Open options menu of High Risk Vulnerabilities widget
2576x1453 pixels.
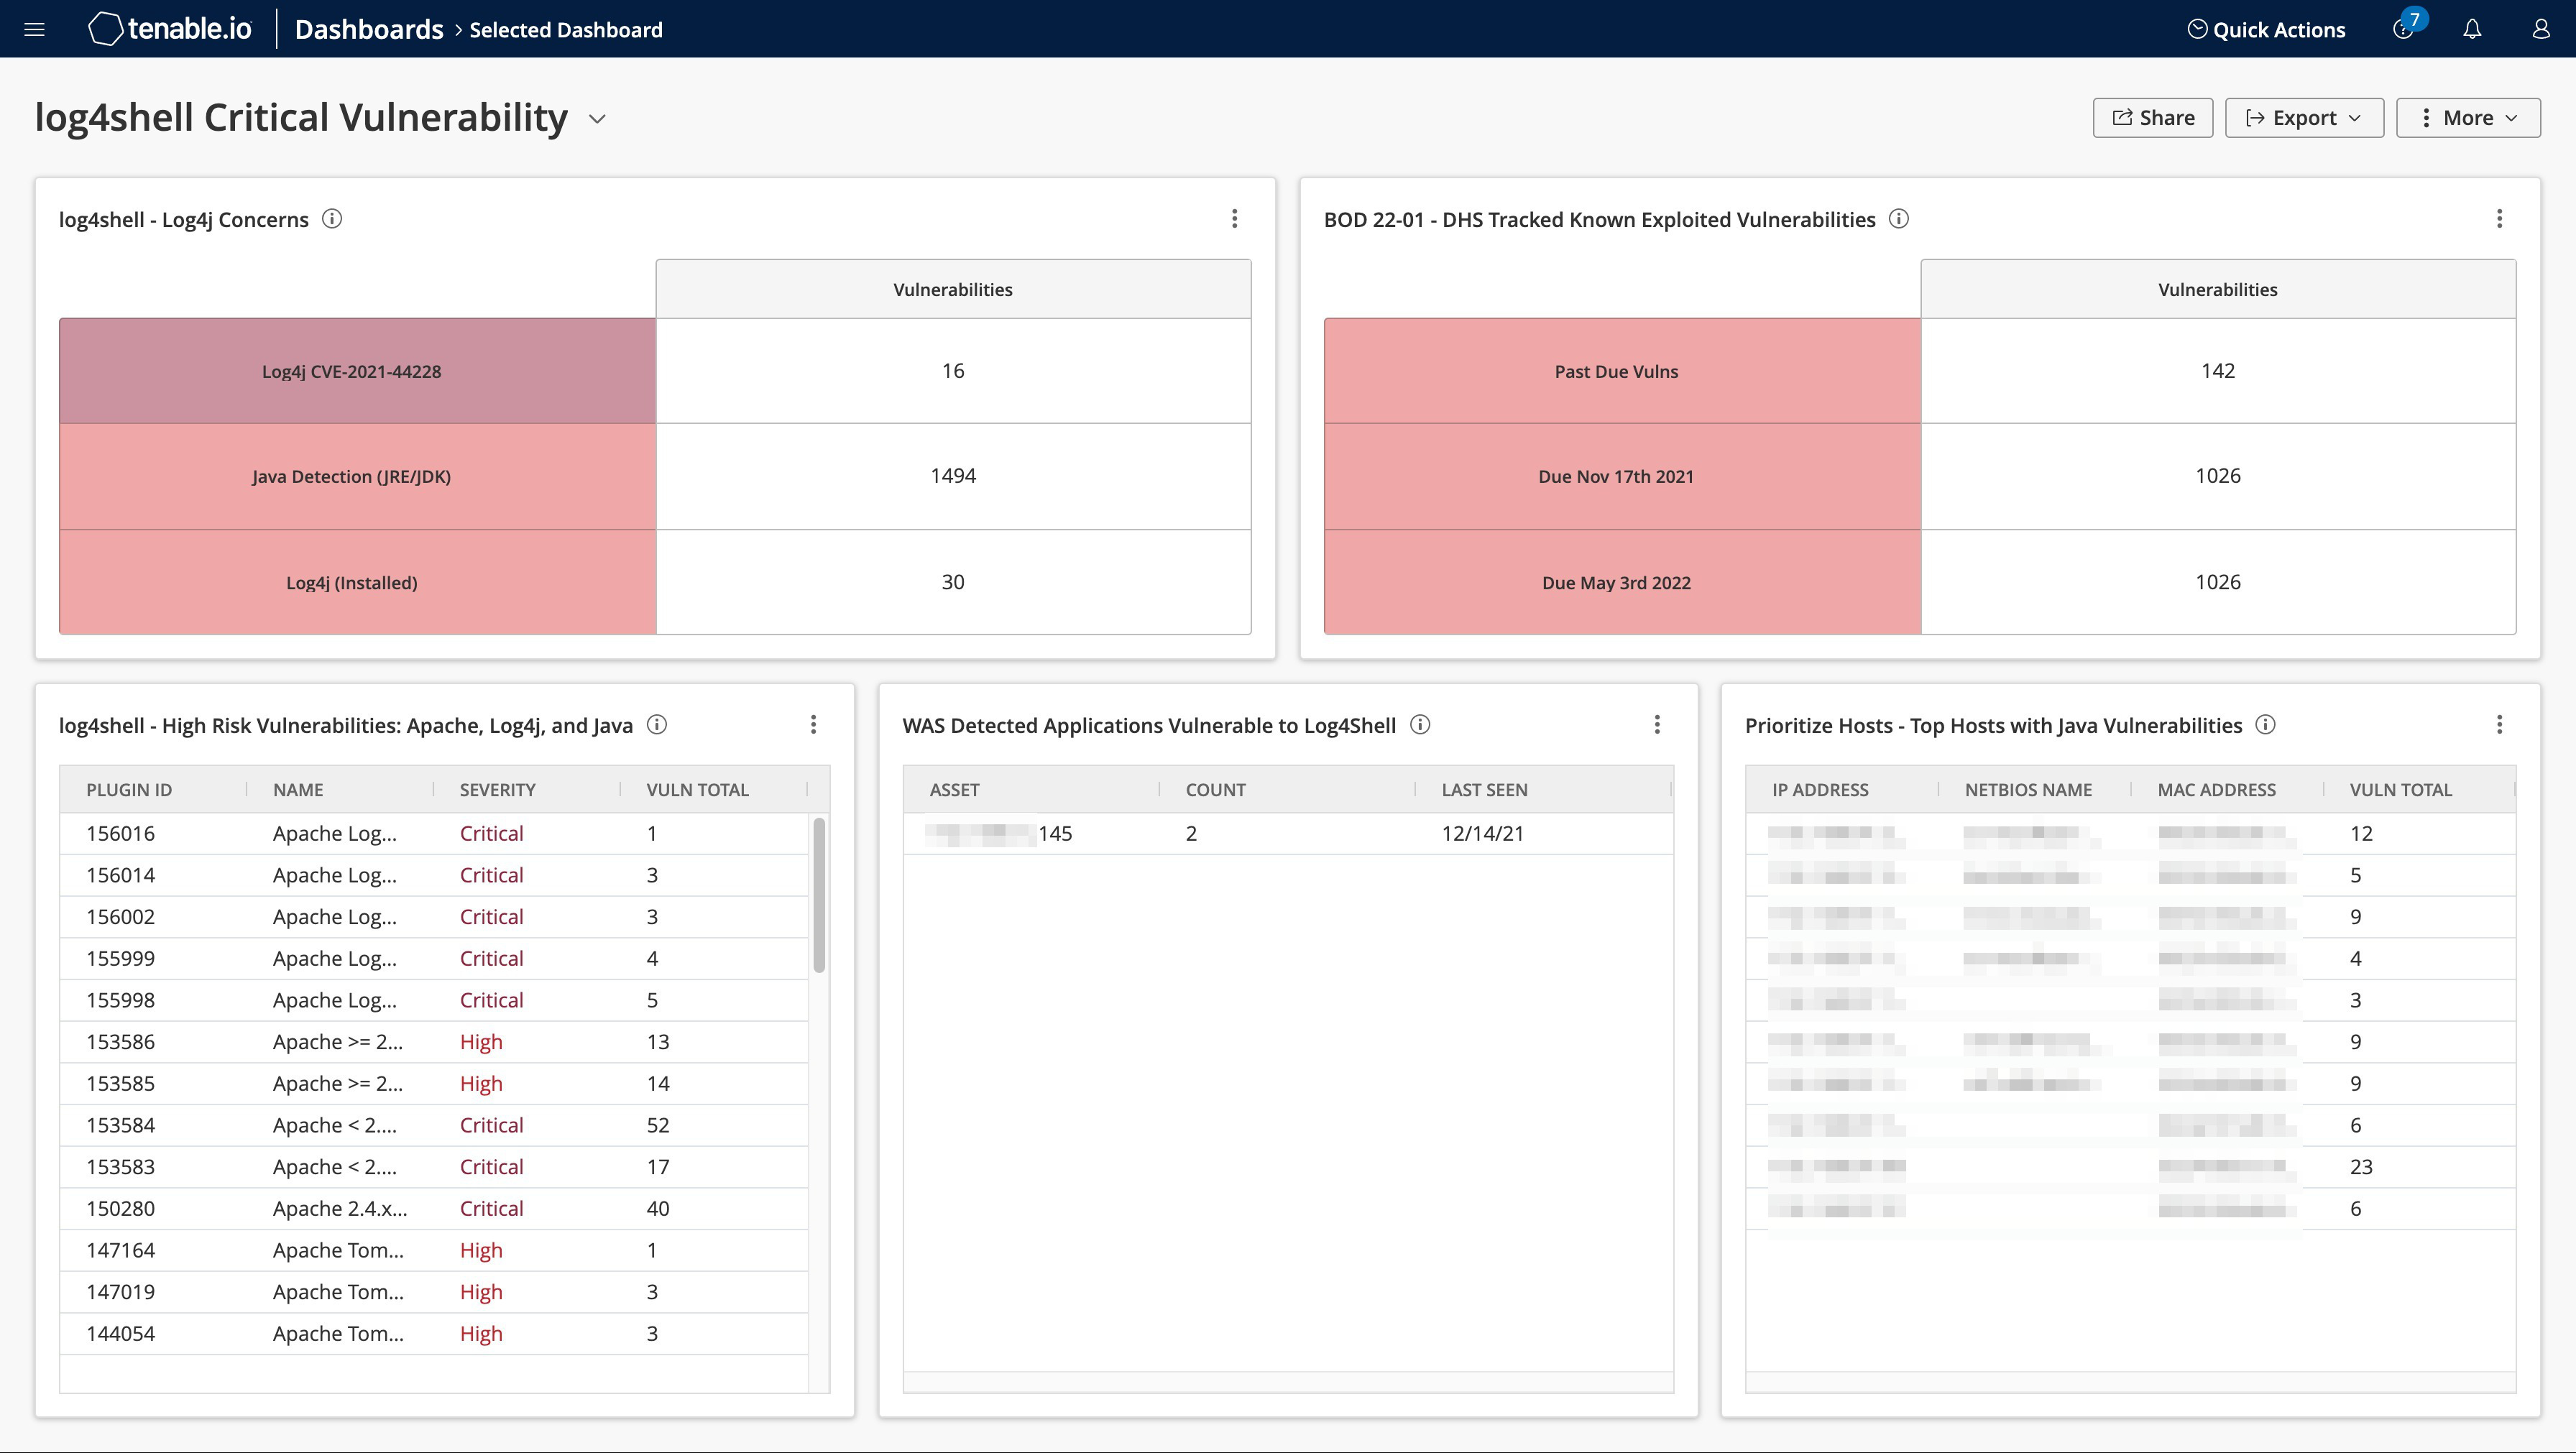(814, 725)
